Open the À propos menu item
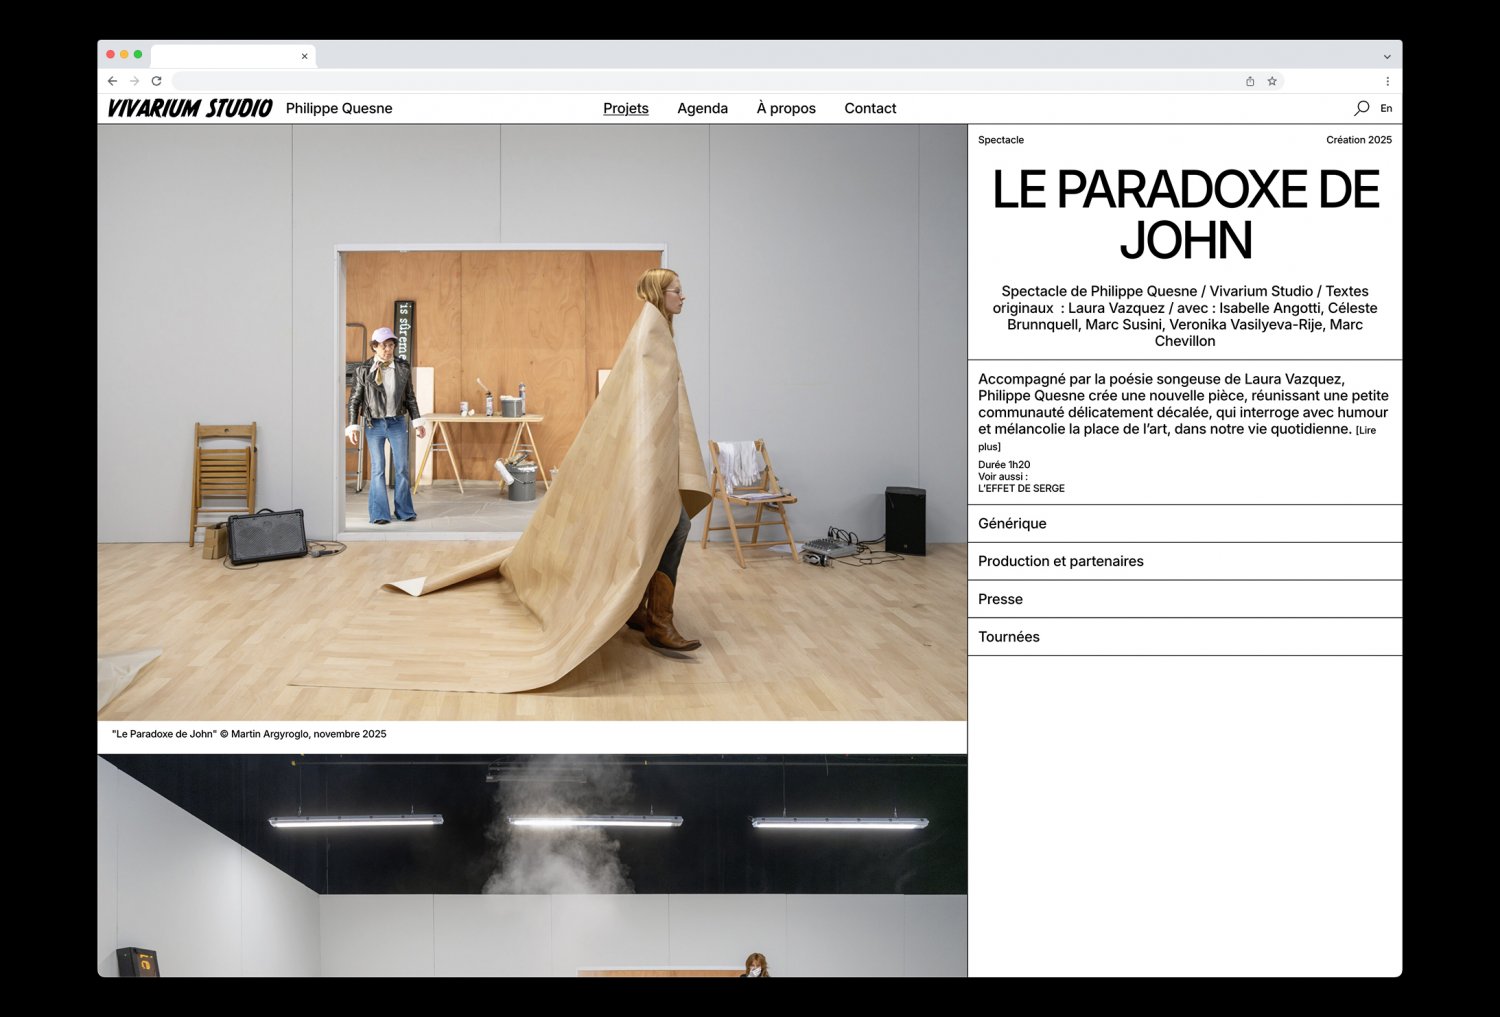This screenshot has width=1500, height=1017. 786,108
